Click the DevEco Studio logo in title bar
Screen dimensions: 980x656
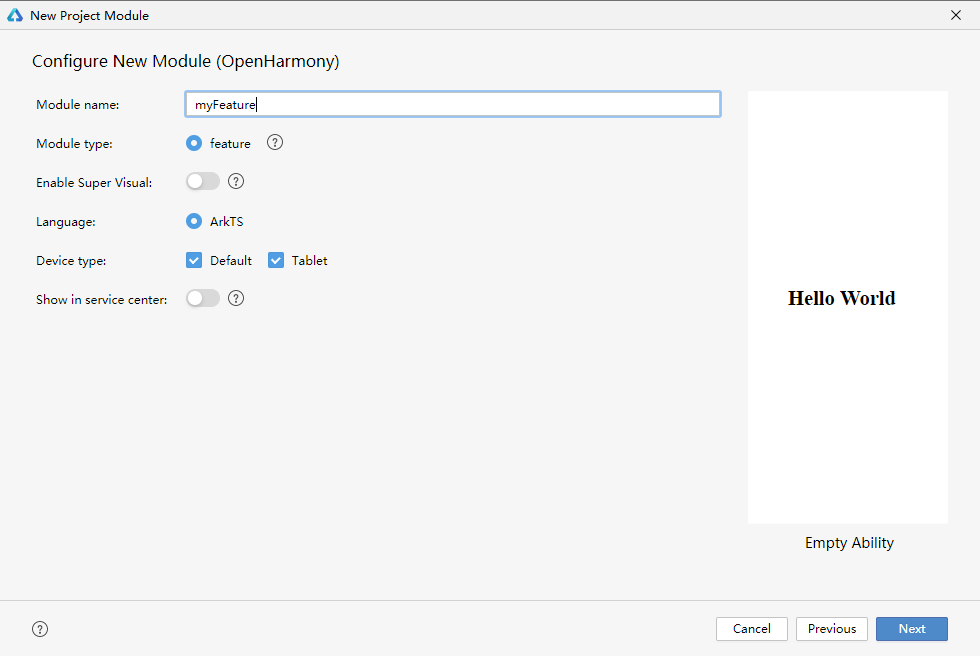[15, 16]
